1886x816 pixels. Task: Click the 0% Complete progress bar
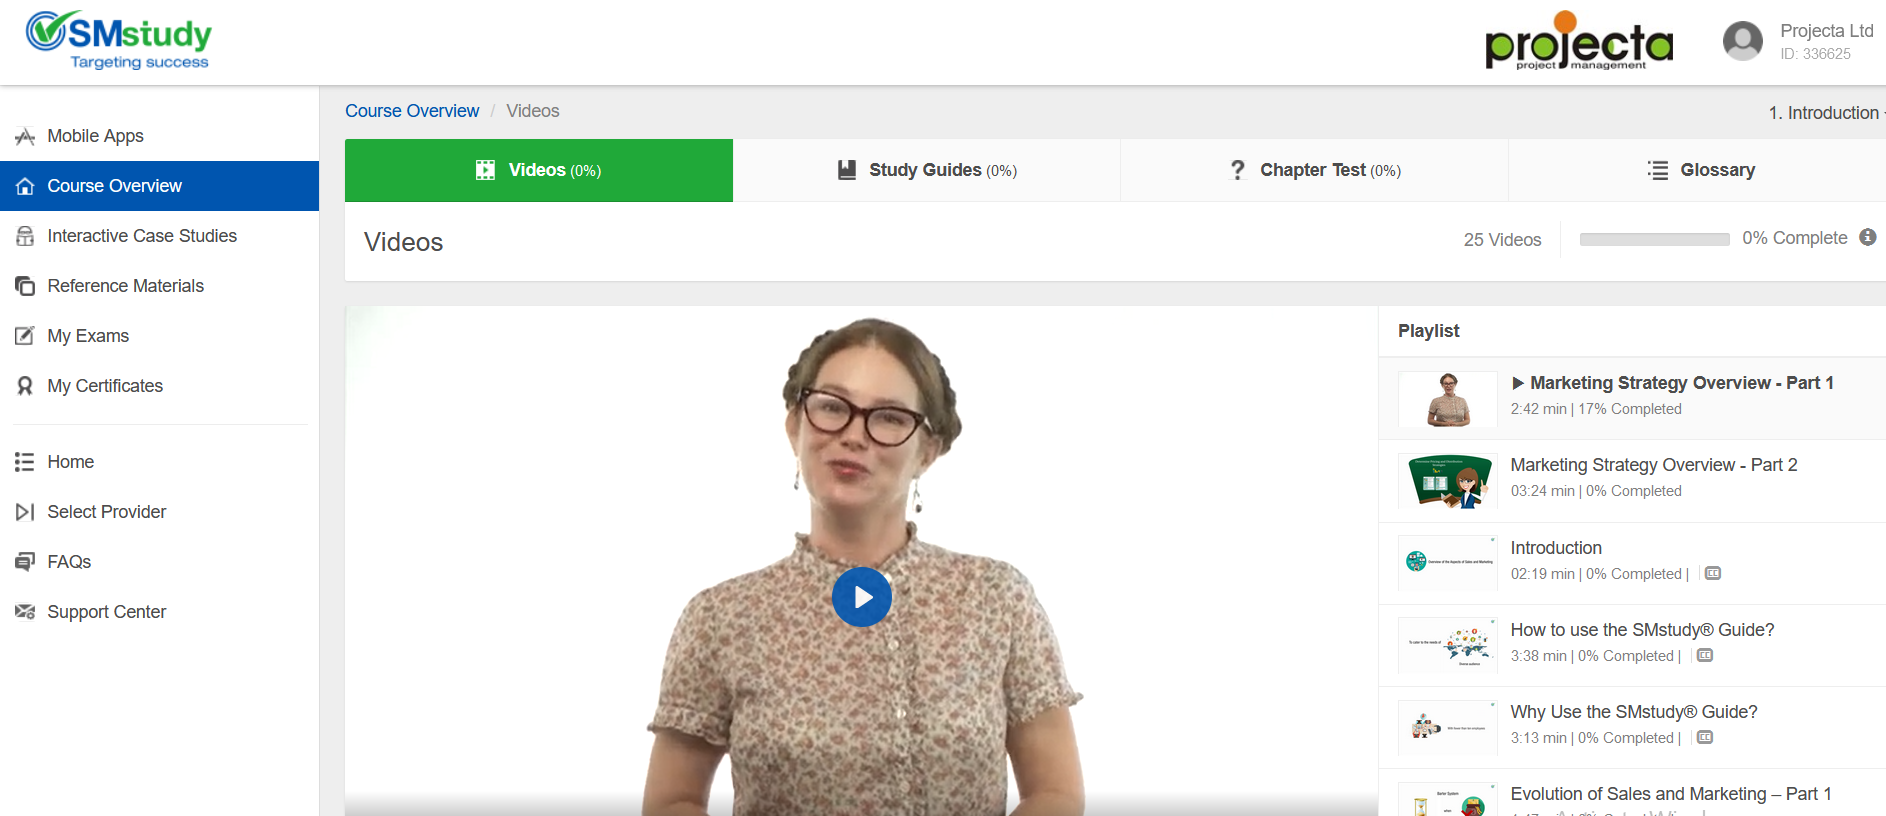(1654, 239)
